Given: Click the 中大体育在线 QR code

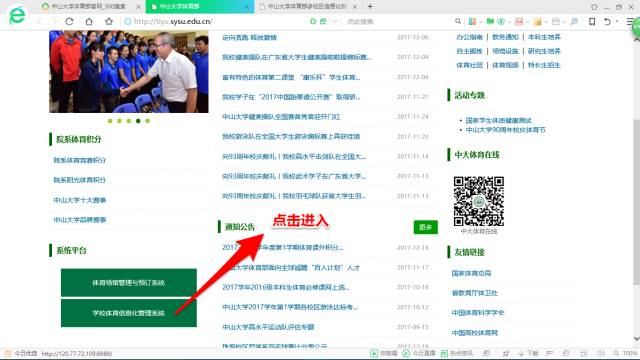Looking at the screenshot, I should point(479,201).
